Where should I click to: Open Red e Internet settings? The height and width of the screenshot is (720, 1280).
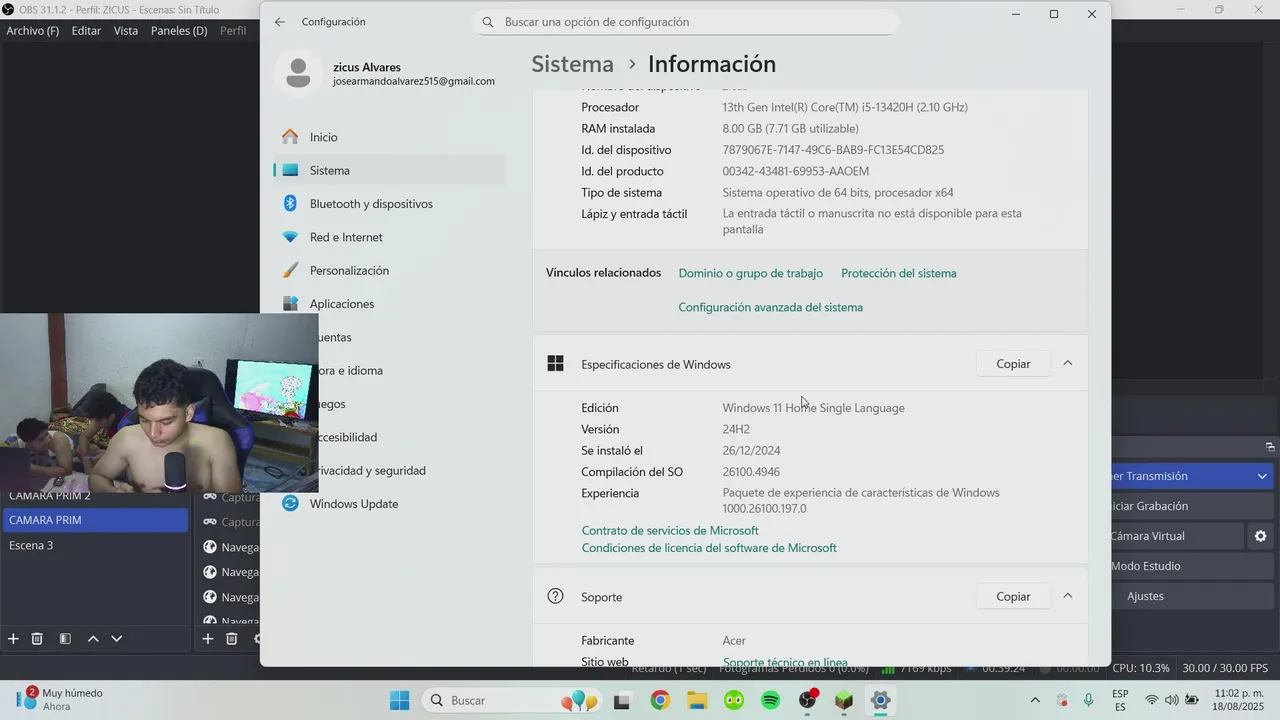[x=390, y=237]
